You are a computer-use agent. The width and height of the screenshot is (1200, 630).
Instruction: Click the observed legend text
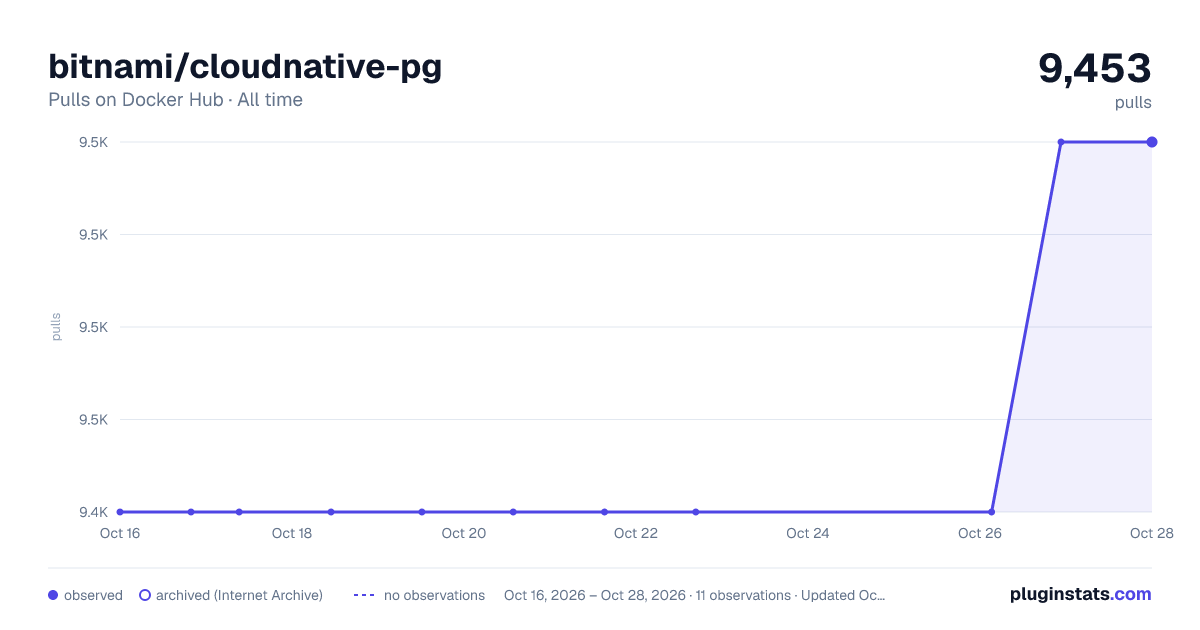[93, 595]
